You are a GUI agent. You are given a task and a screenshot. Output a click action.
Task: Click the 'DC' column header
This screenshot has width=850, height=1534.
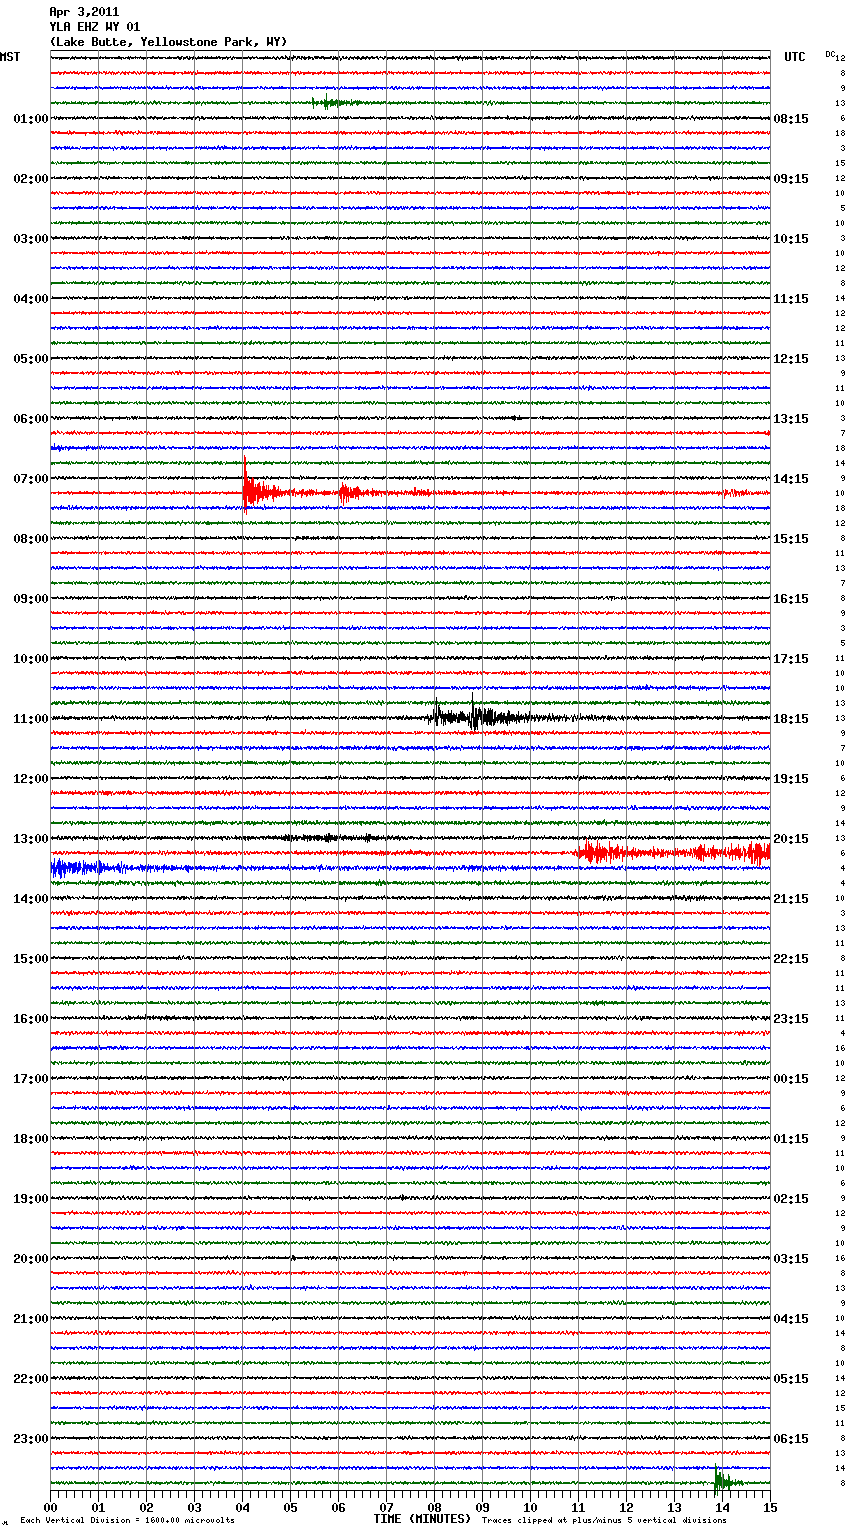tap(830, 54)
